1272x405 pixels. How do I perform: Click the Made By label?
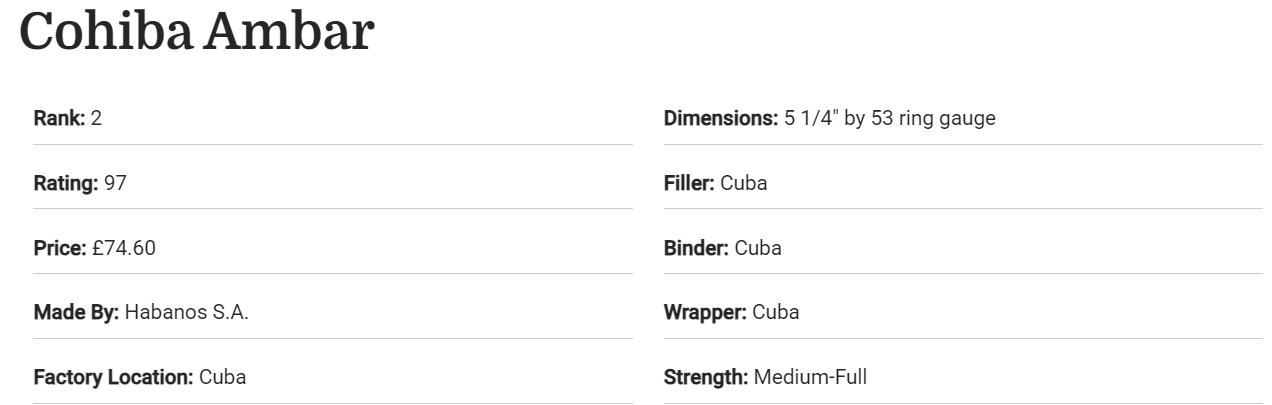click(76, 312)
